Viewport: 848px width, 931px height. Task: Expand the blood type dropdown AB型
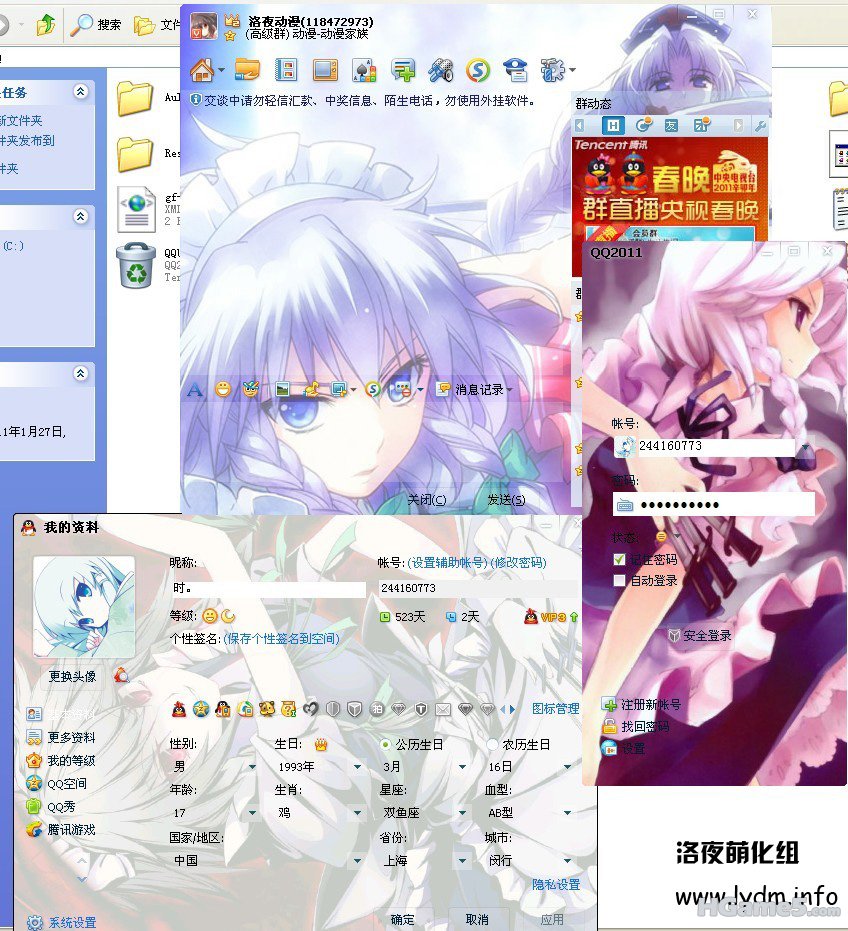[x=567, y=812]
